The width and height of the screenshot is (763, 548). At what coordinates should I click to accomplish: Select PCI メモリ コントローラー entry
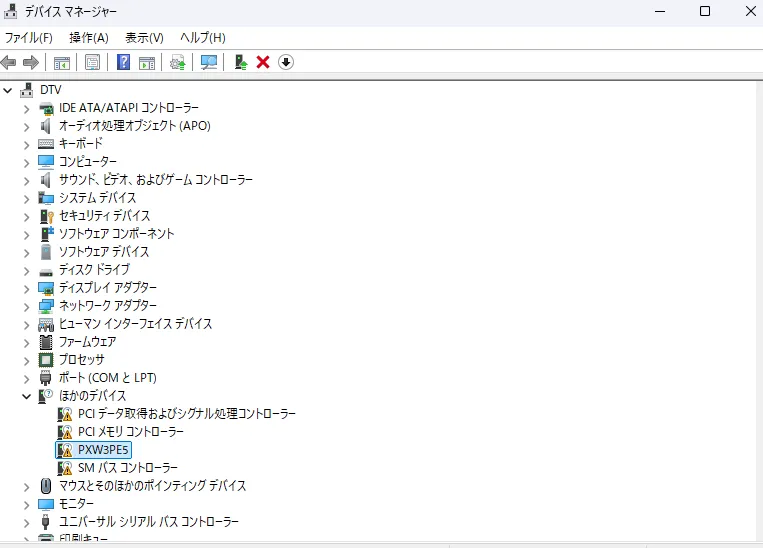click(x=130, y=432)
